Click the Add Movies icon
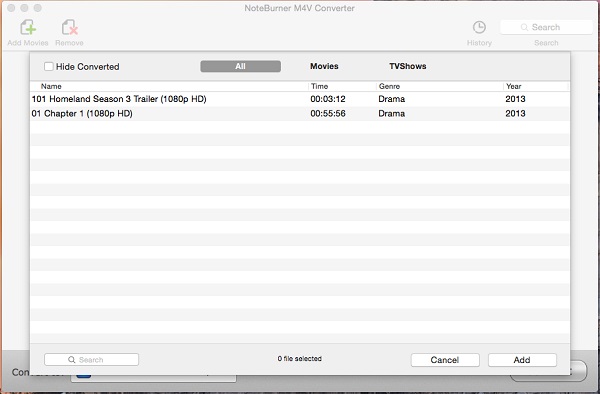This screenshot has height=394, width=600. (28, 28)
